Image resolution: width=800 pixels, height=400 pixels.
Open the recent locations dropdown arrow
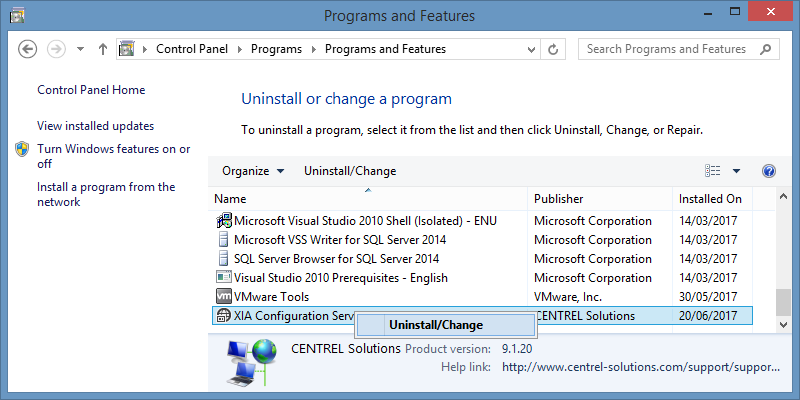(x=80, y=49)
